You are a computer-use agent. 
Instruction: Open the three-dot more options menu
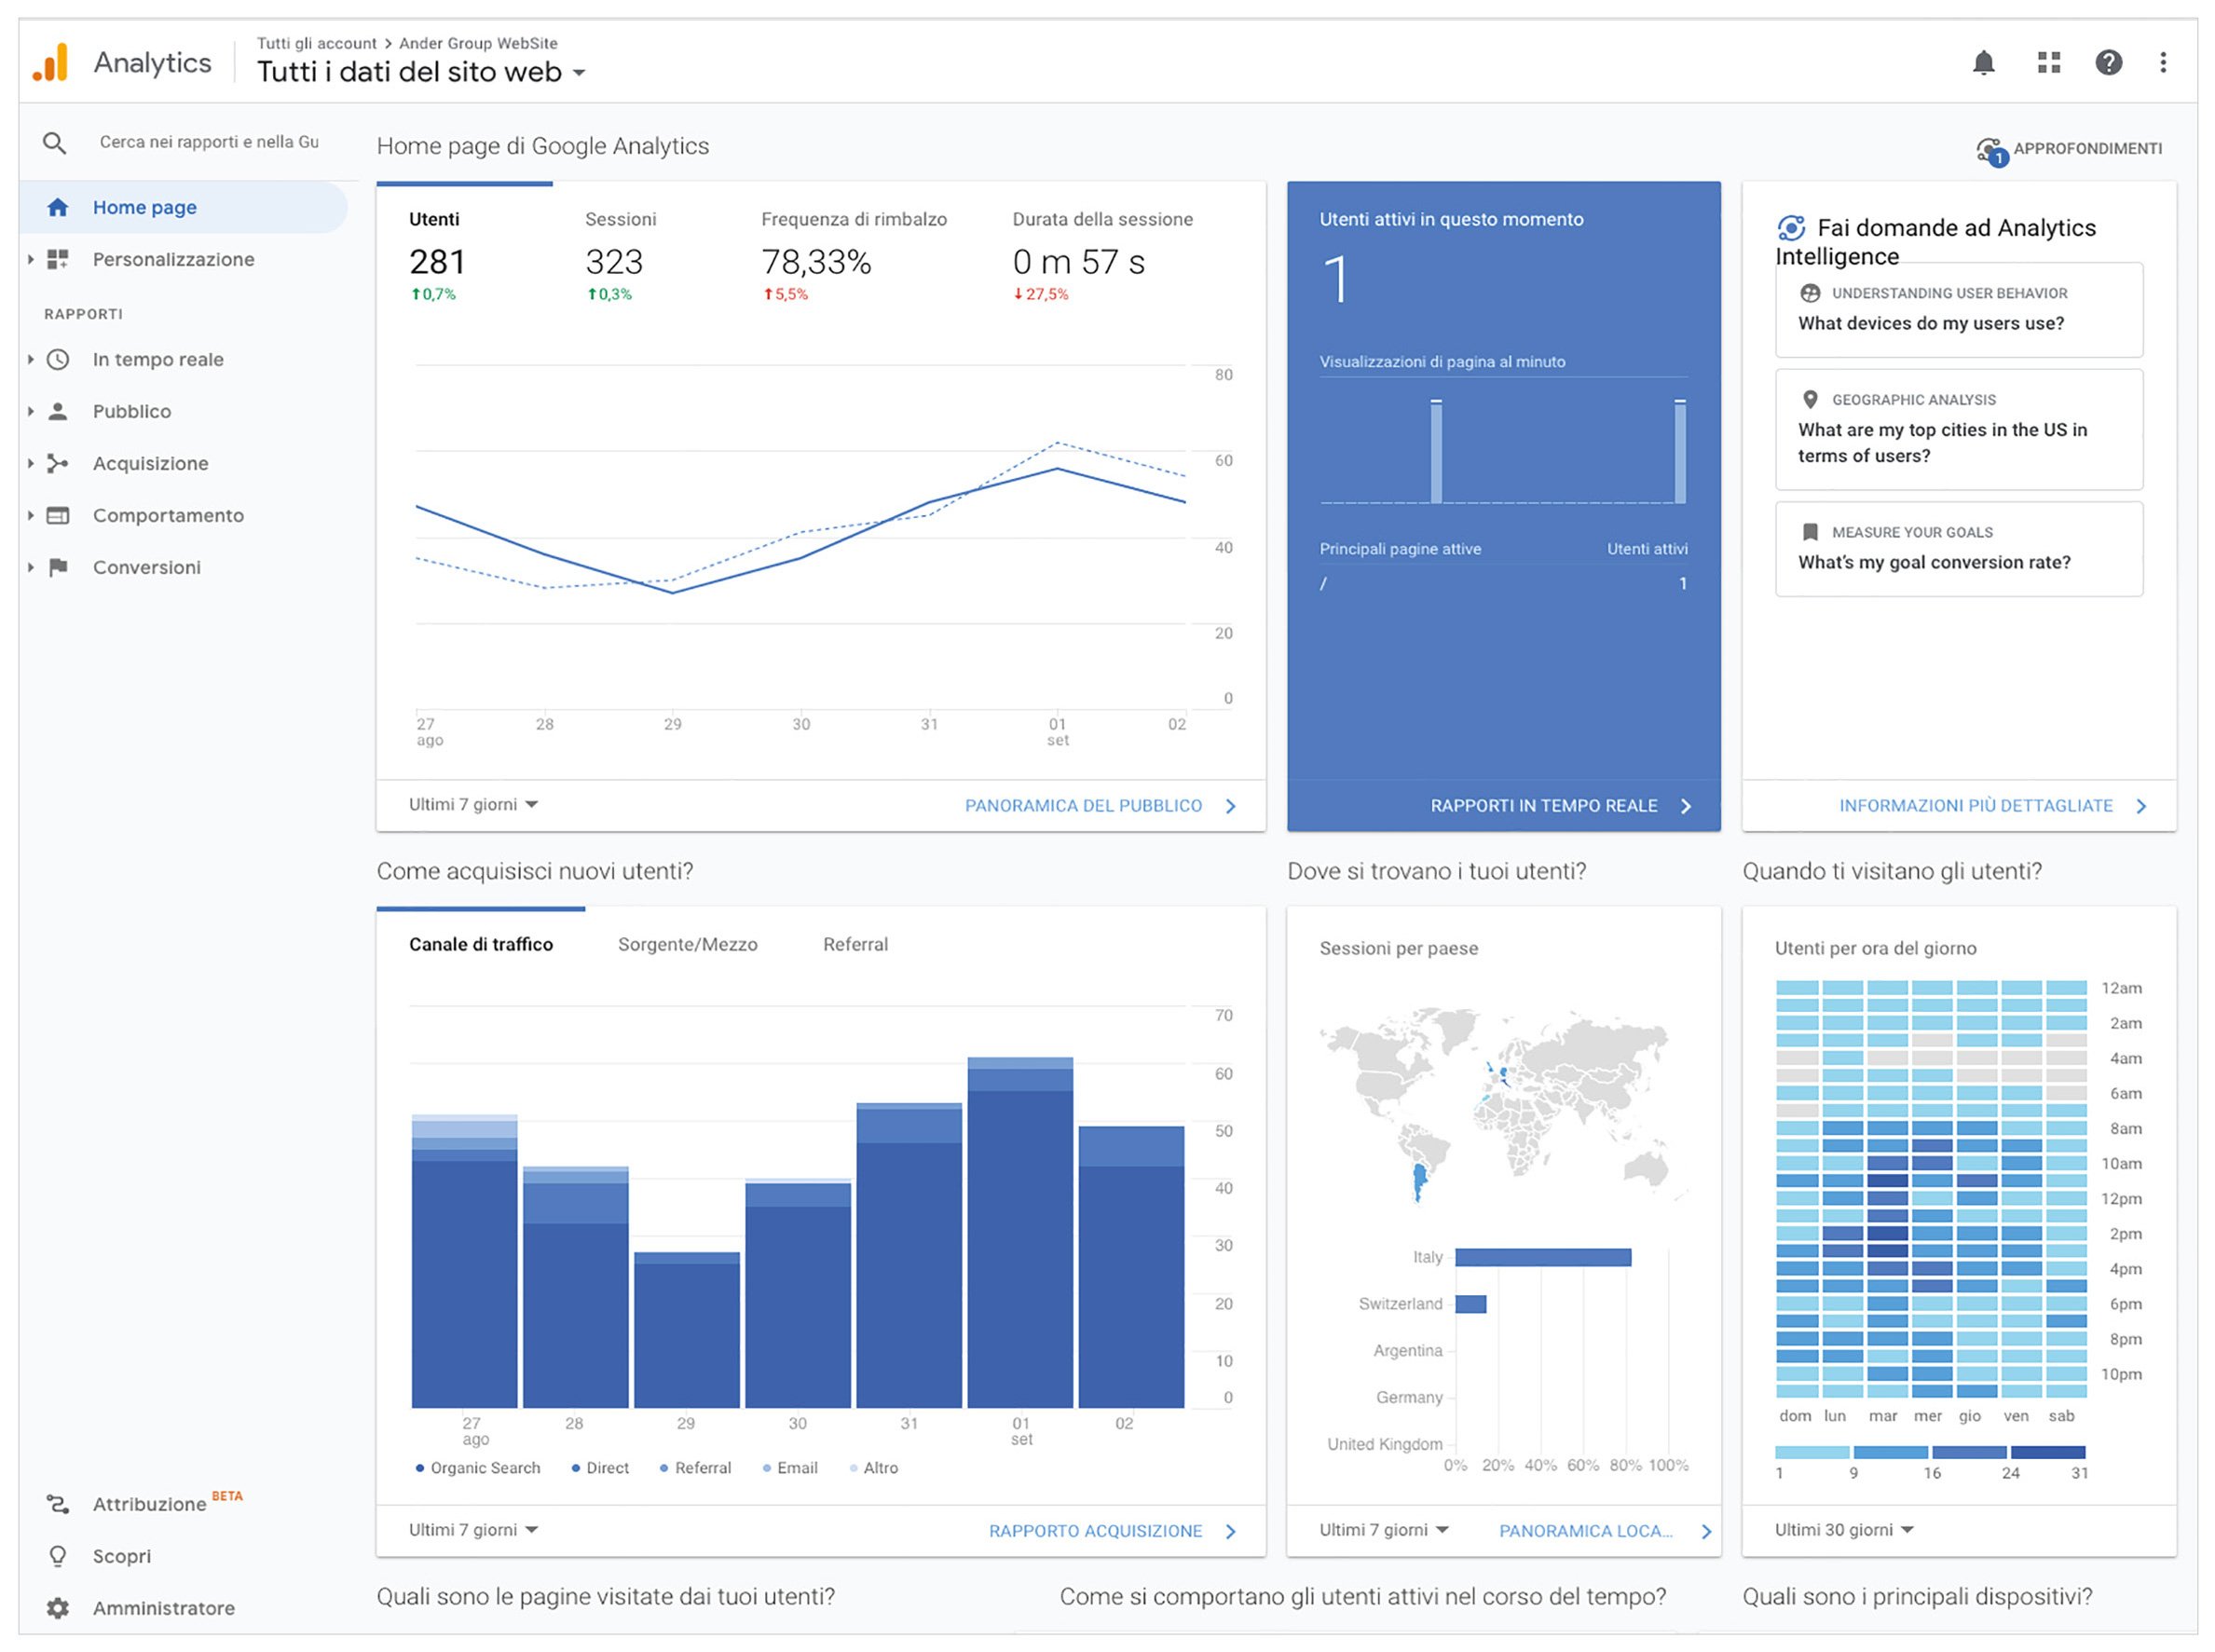pyautogui.click(x=2162, y=63)
